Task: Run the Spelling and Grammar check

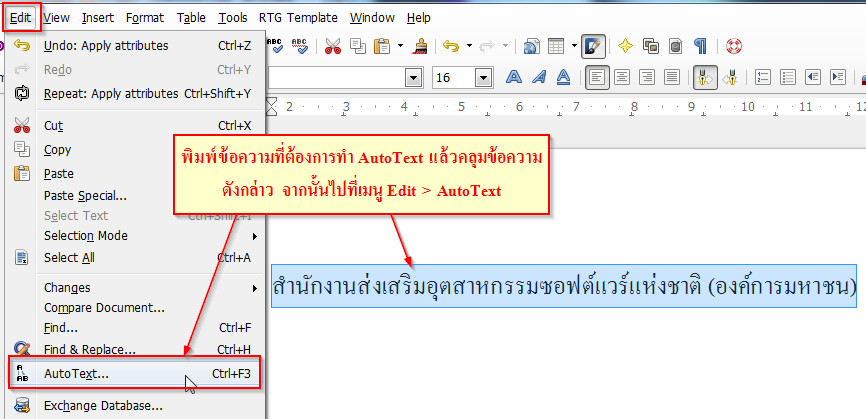Action: point(275,46)
